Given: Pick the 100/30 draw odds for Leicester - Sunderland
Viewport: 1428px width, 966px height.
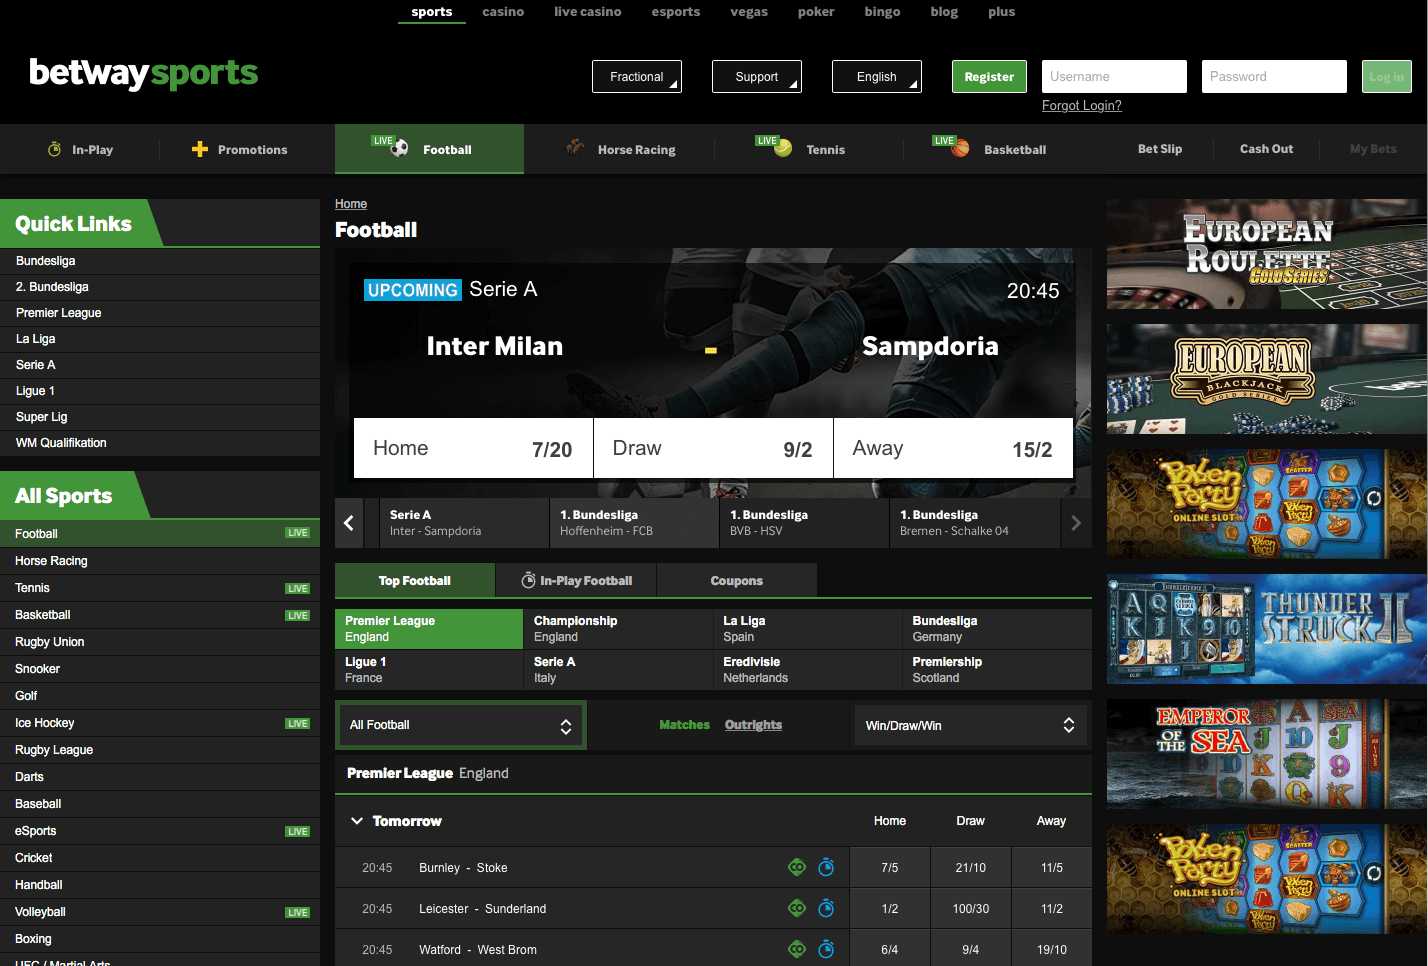Looking at the screenshot, I should point(971,908).
